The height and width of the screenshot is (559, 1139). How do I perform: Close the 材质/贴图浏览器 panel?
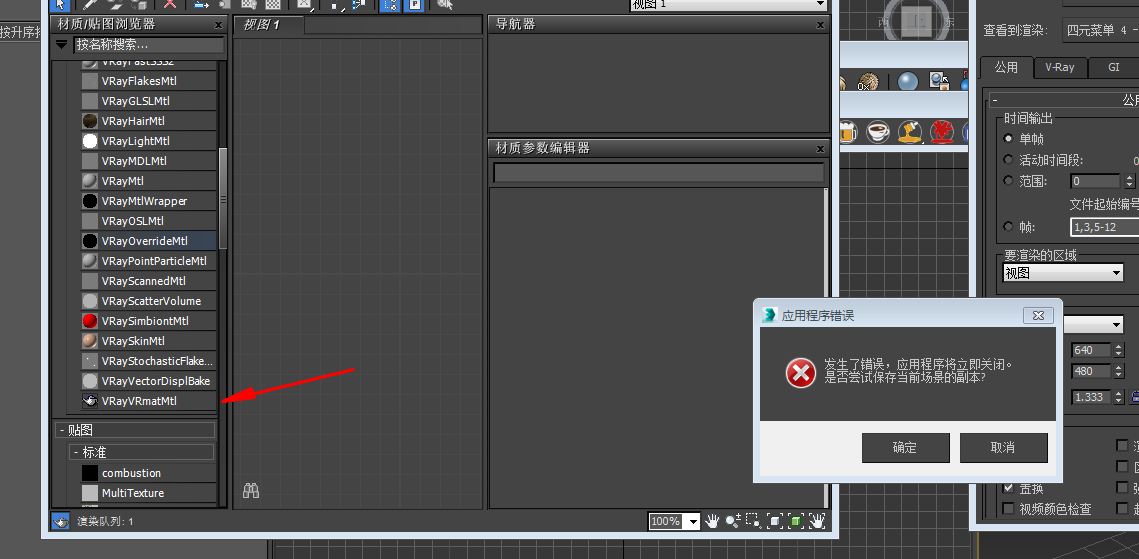[x=219, y=25]
